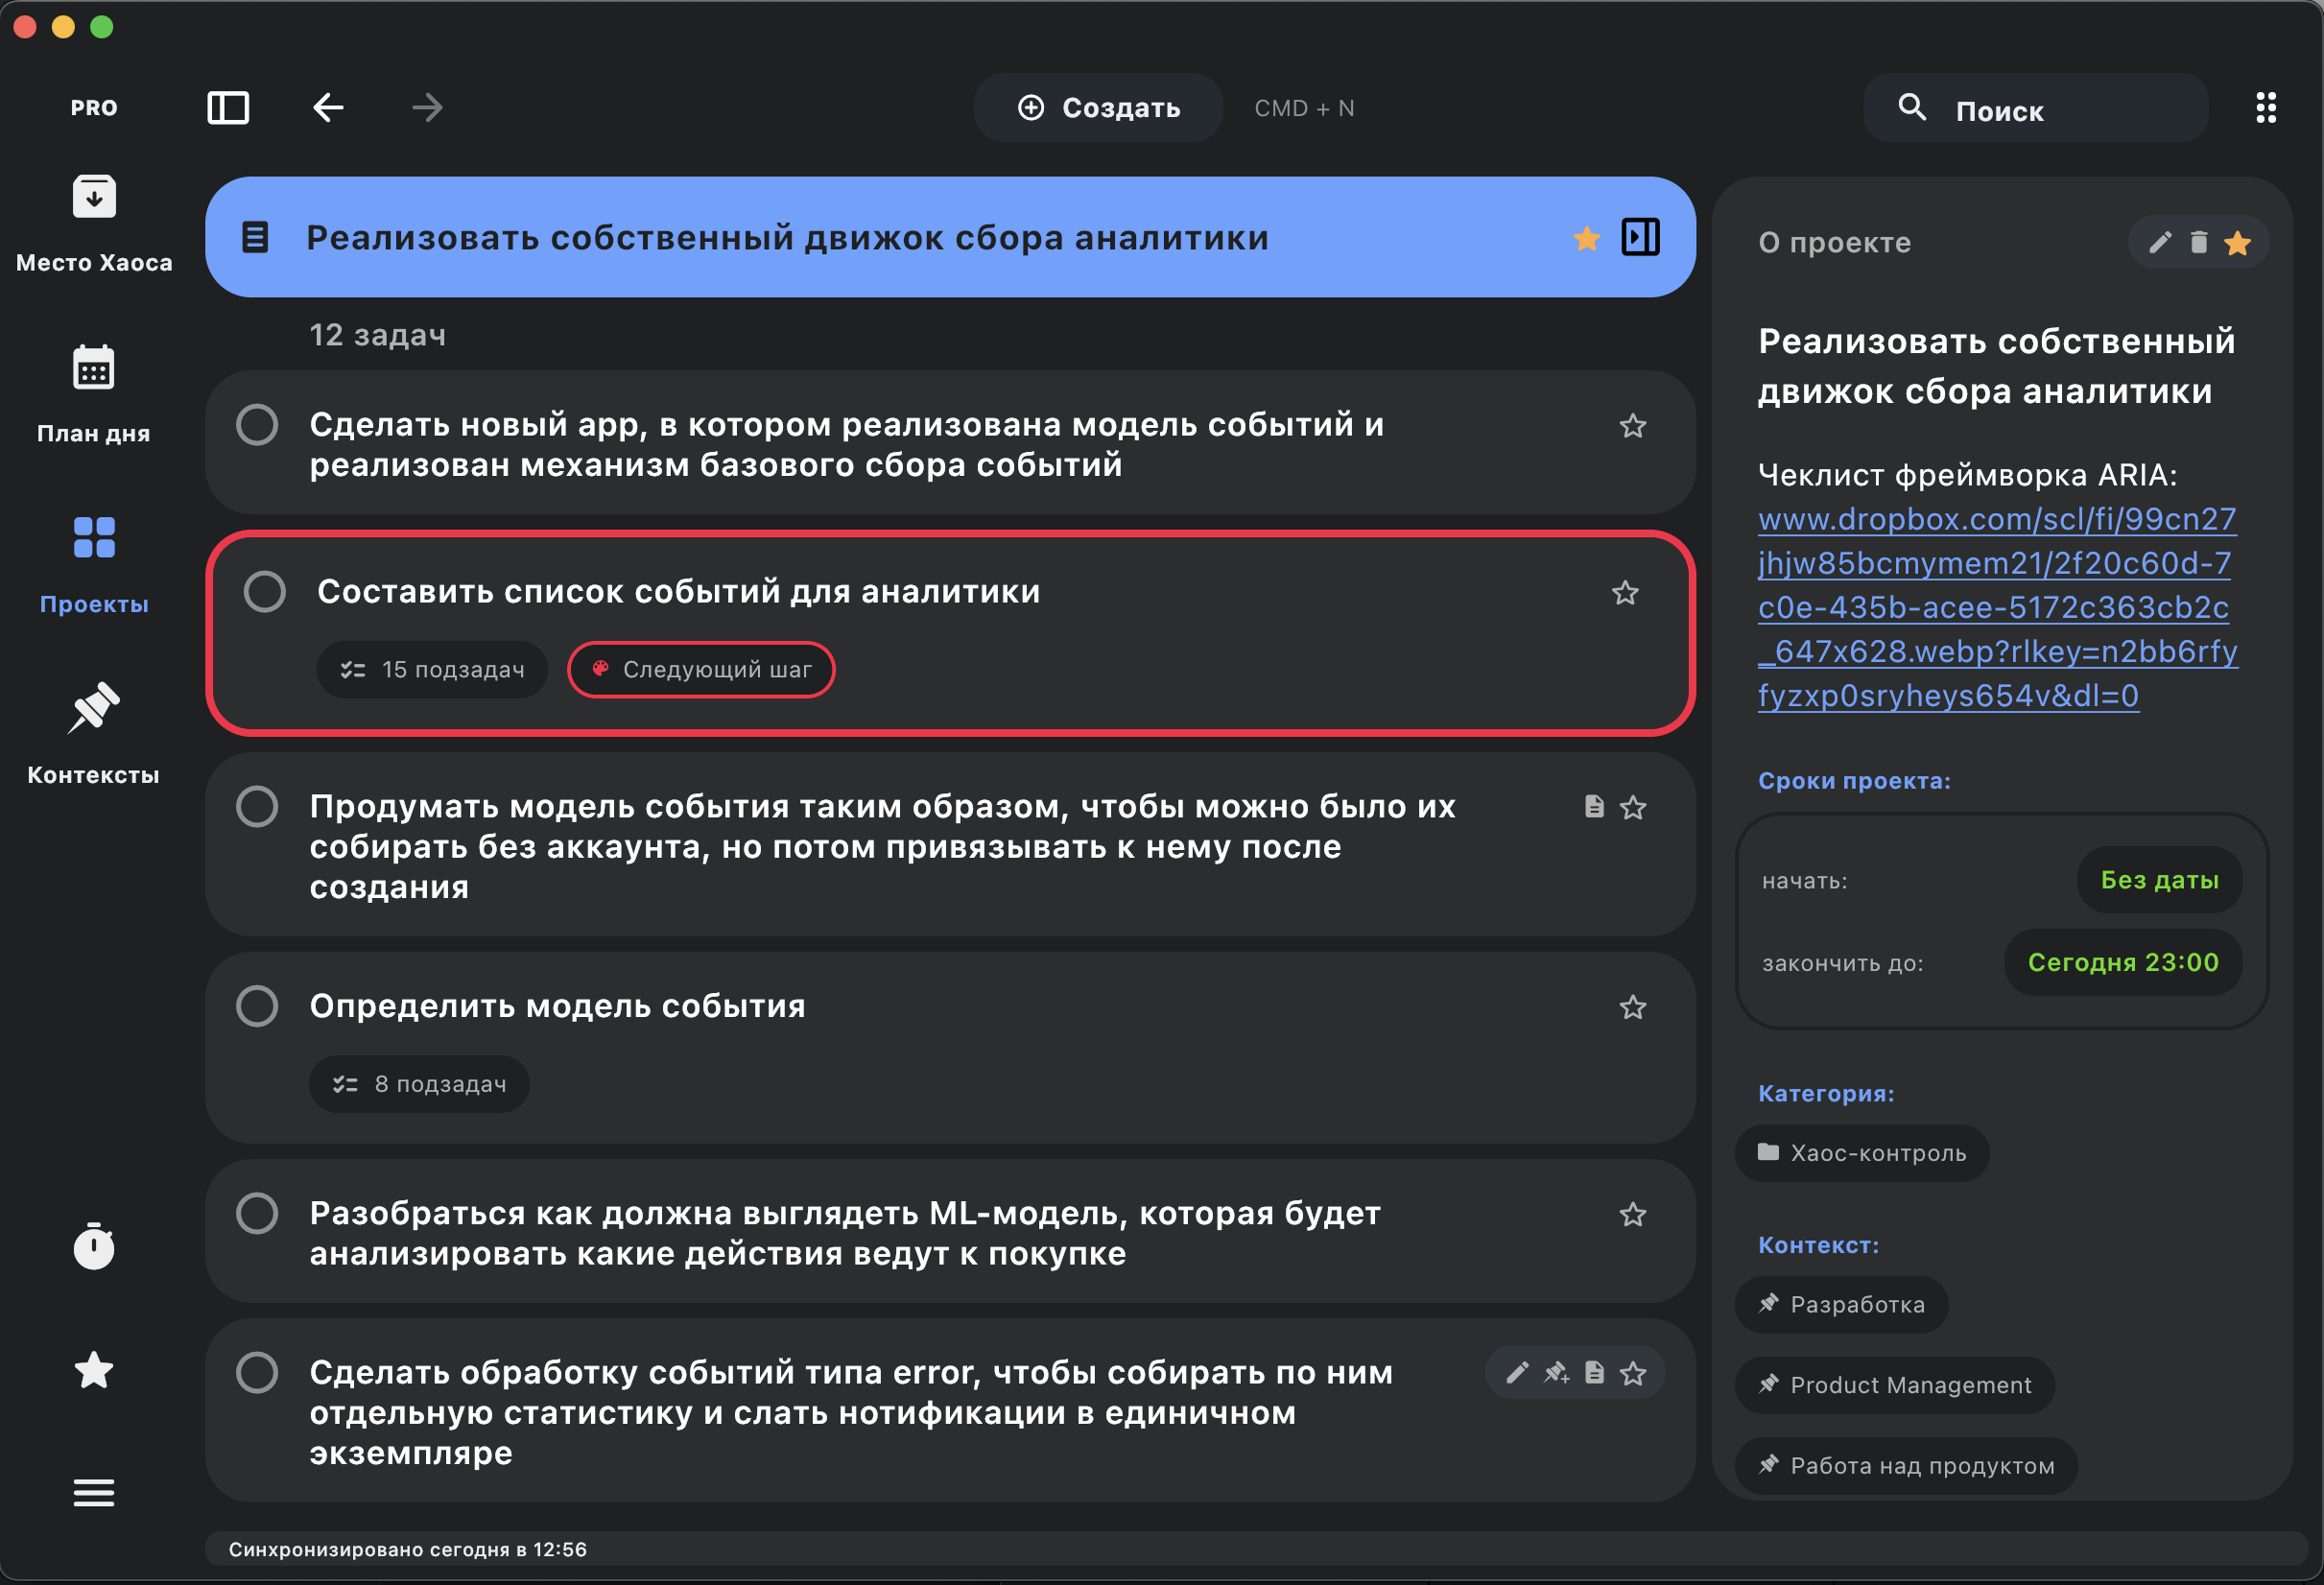Click the grid dots menu icon
2324x1585 pixels.
2265,108
